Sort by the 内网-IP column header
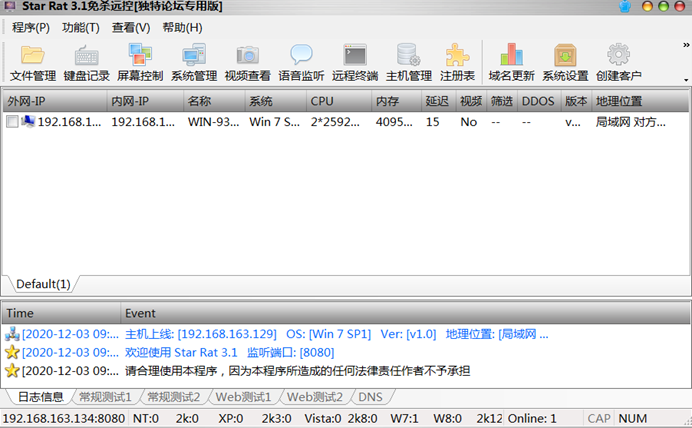The height and width of the screenshot is (428, 692). (145, 101)
